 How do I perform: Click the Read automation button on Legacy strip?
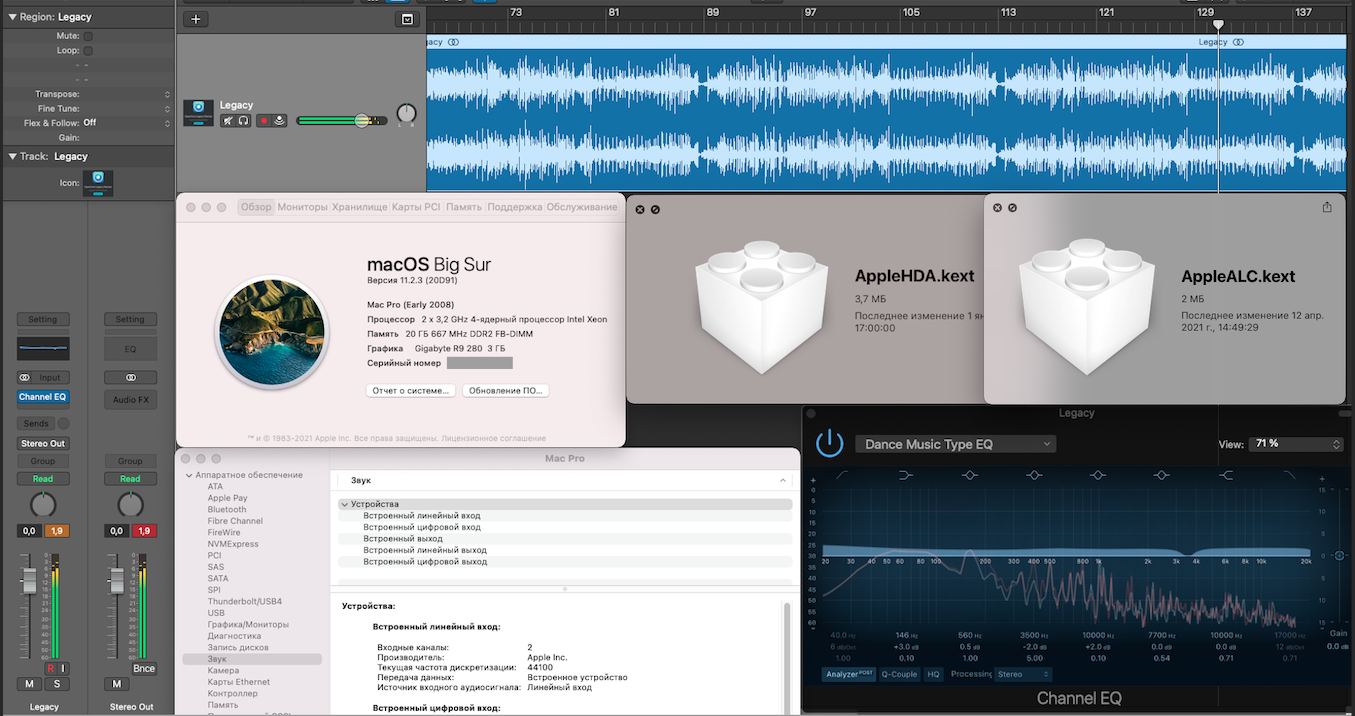coord(43,479)
